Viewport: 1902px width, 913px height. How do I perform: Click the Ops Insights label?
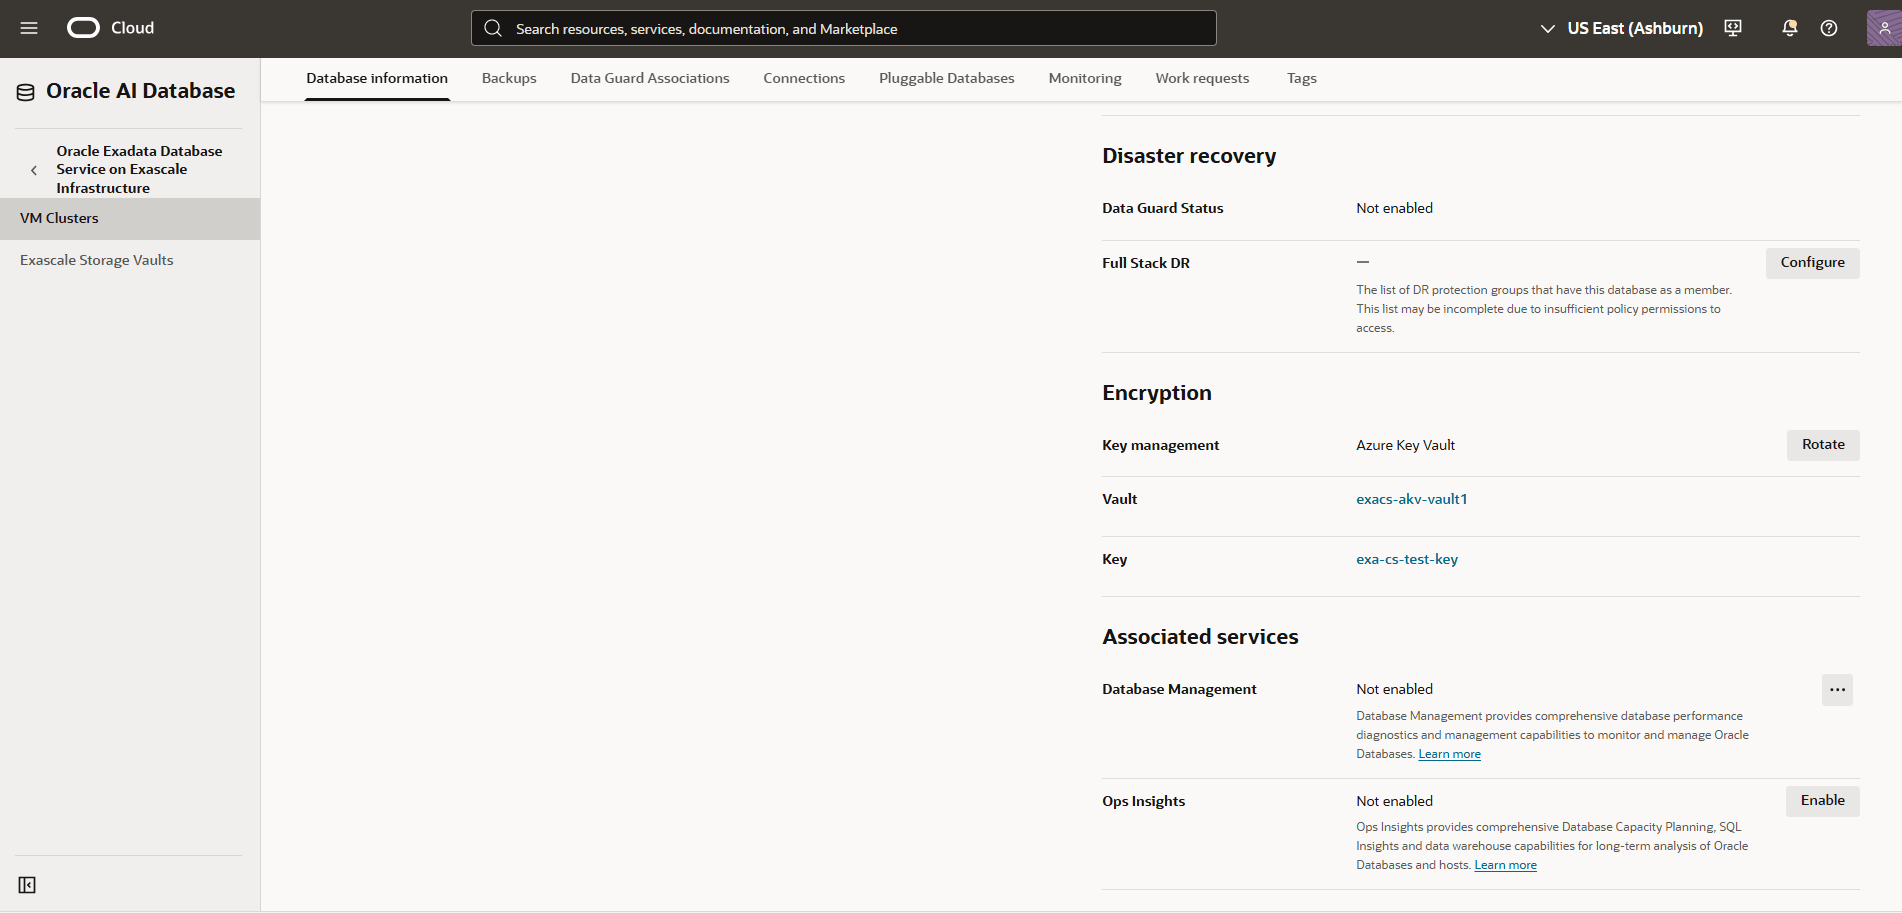point(1143,801)
